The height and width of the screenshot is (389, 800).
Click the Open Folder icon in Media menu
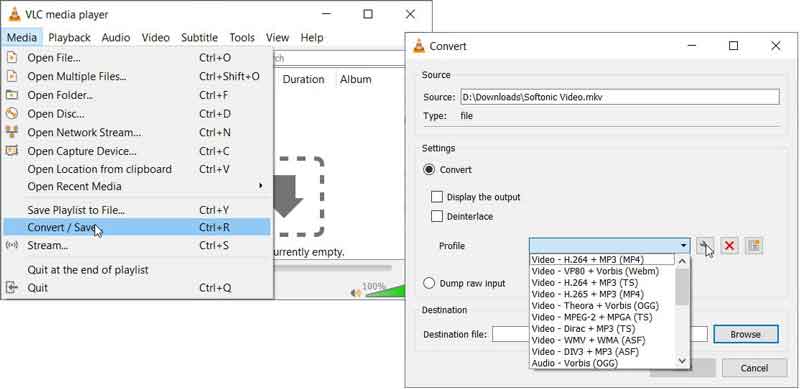pos(12,95)
